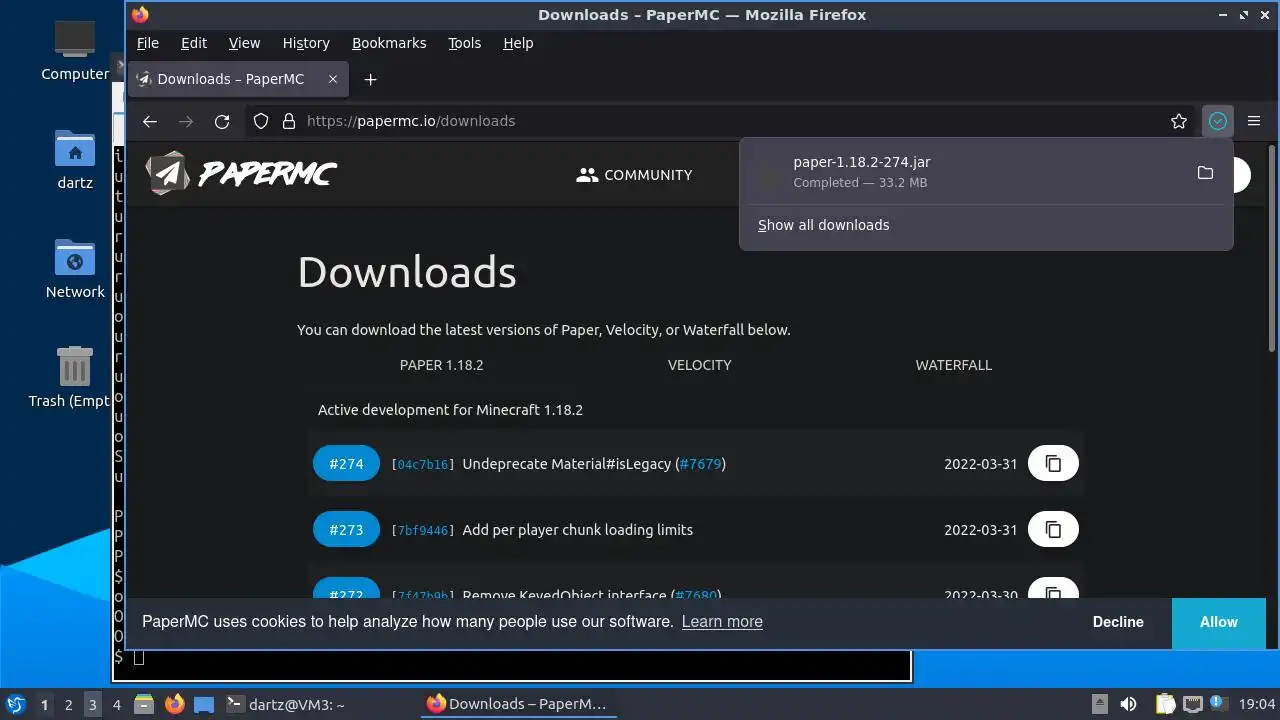This screenshot has height=720, width=1280.
Task: Open the Tools menu
Action: [464, 43]
